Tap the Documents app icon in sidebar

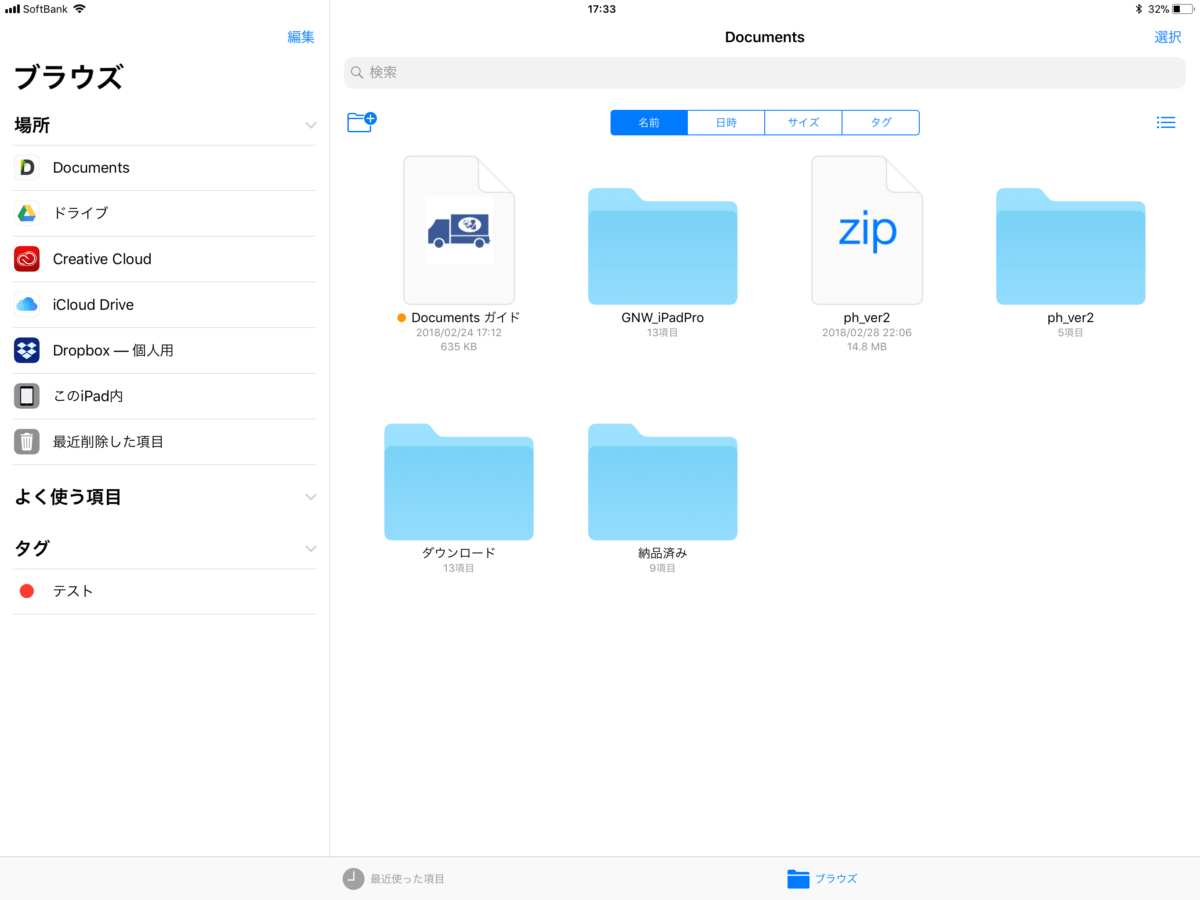(x=27, y=168)
